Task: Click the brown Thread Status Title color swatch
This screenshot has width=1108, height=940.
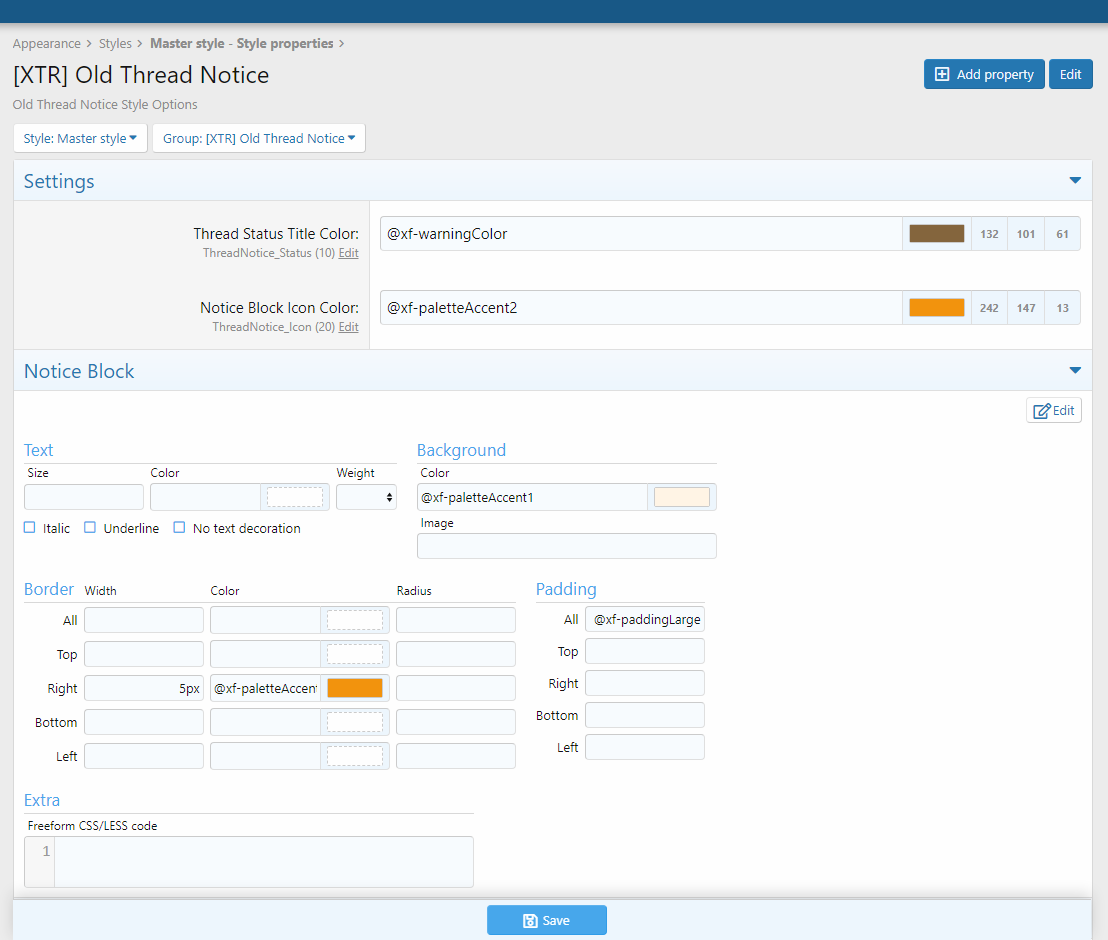Action: [936, 234]
